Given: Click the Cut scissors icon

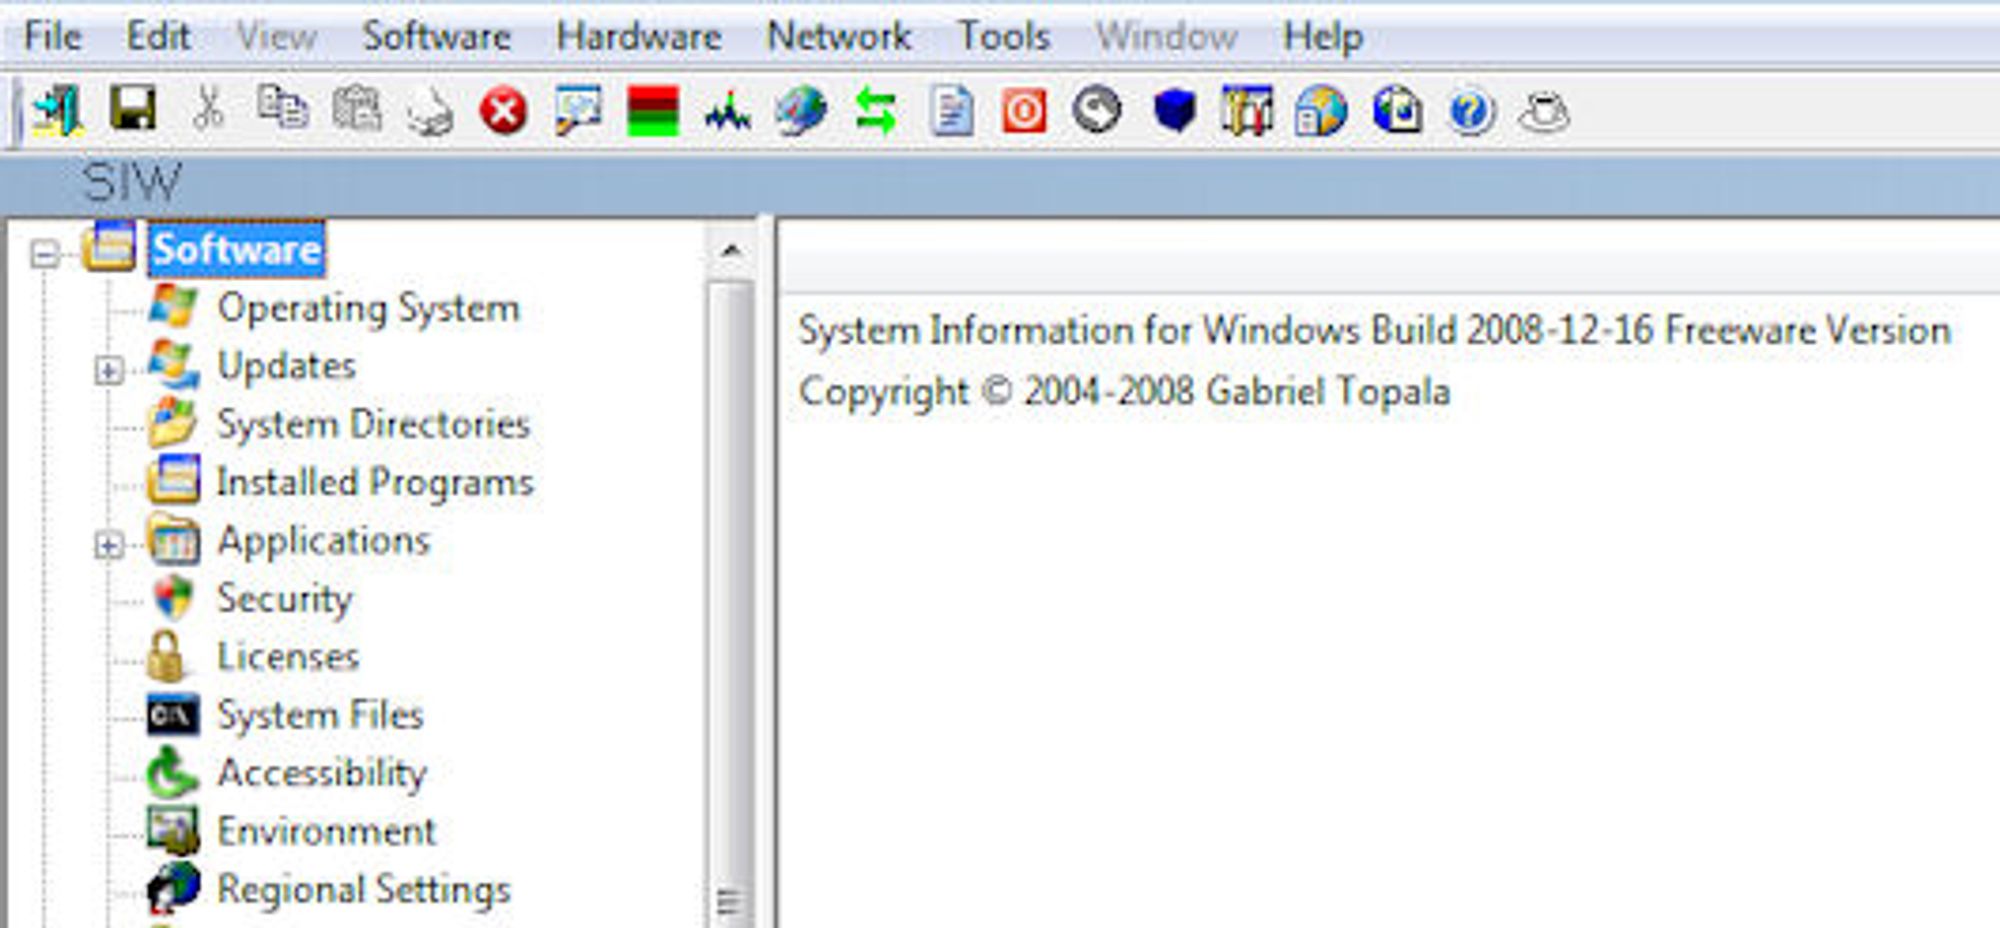Looking at the screenshot, I should point(208,109).
